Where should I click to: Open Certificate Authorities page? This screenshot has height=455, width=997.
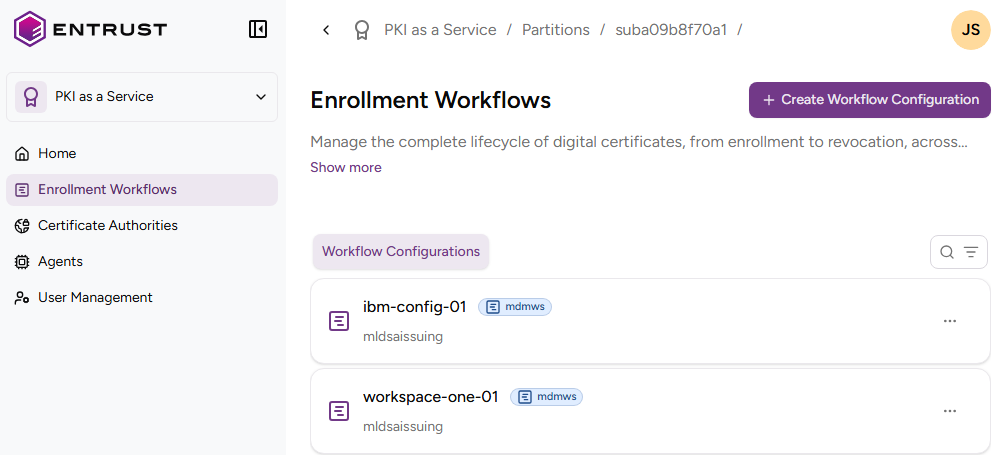(142, 226)
